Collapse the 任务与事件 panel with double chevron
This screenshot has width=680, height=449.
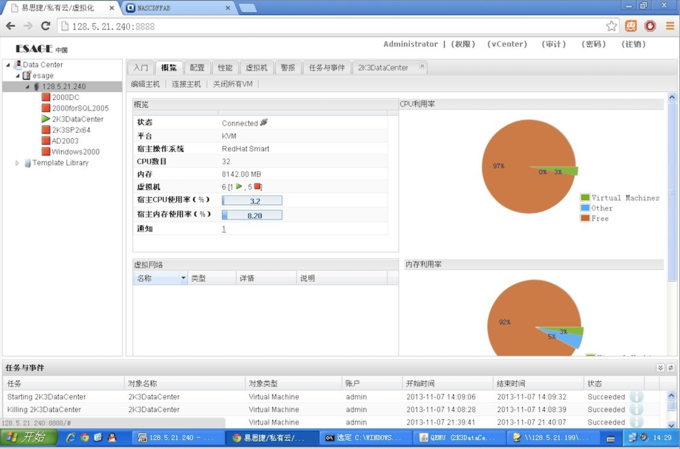click(x=660, y=368)
